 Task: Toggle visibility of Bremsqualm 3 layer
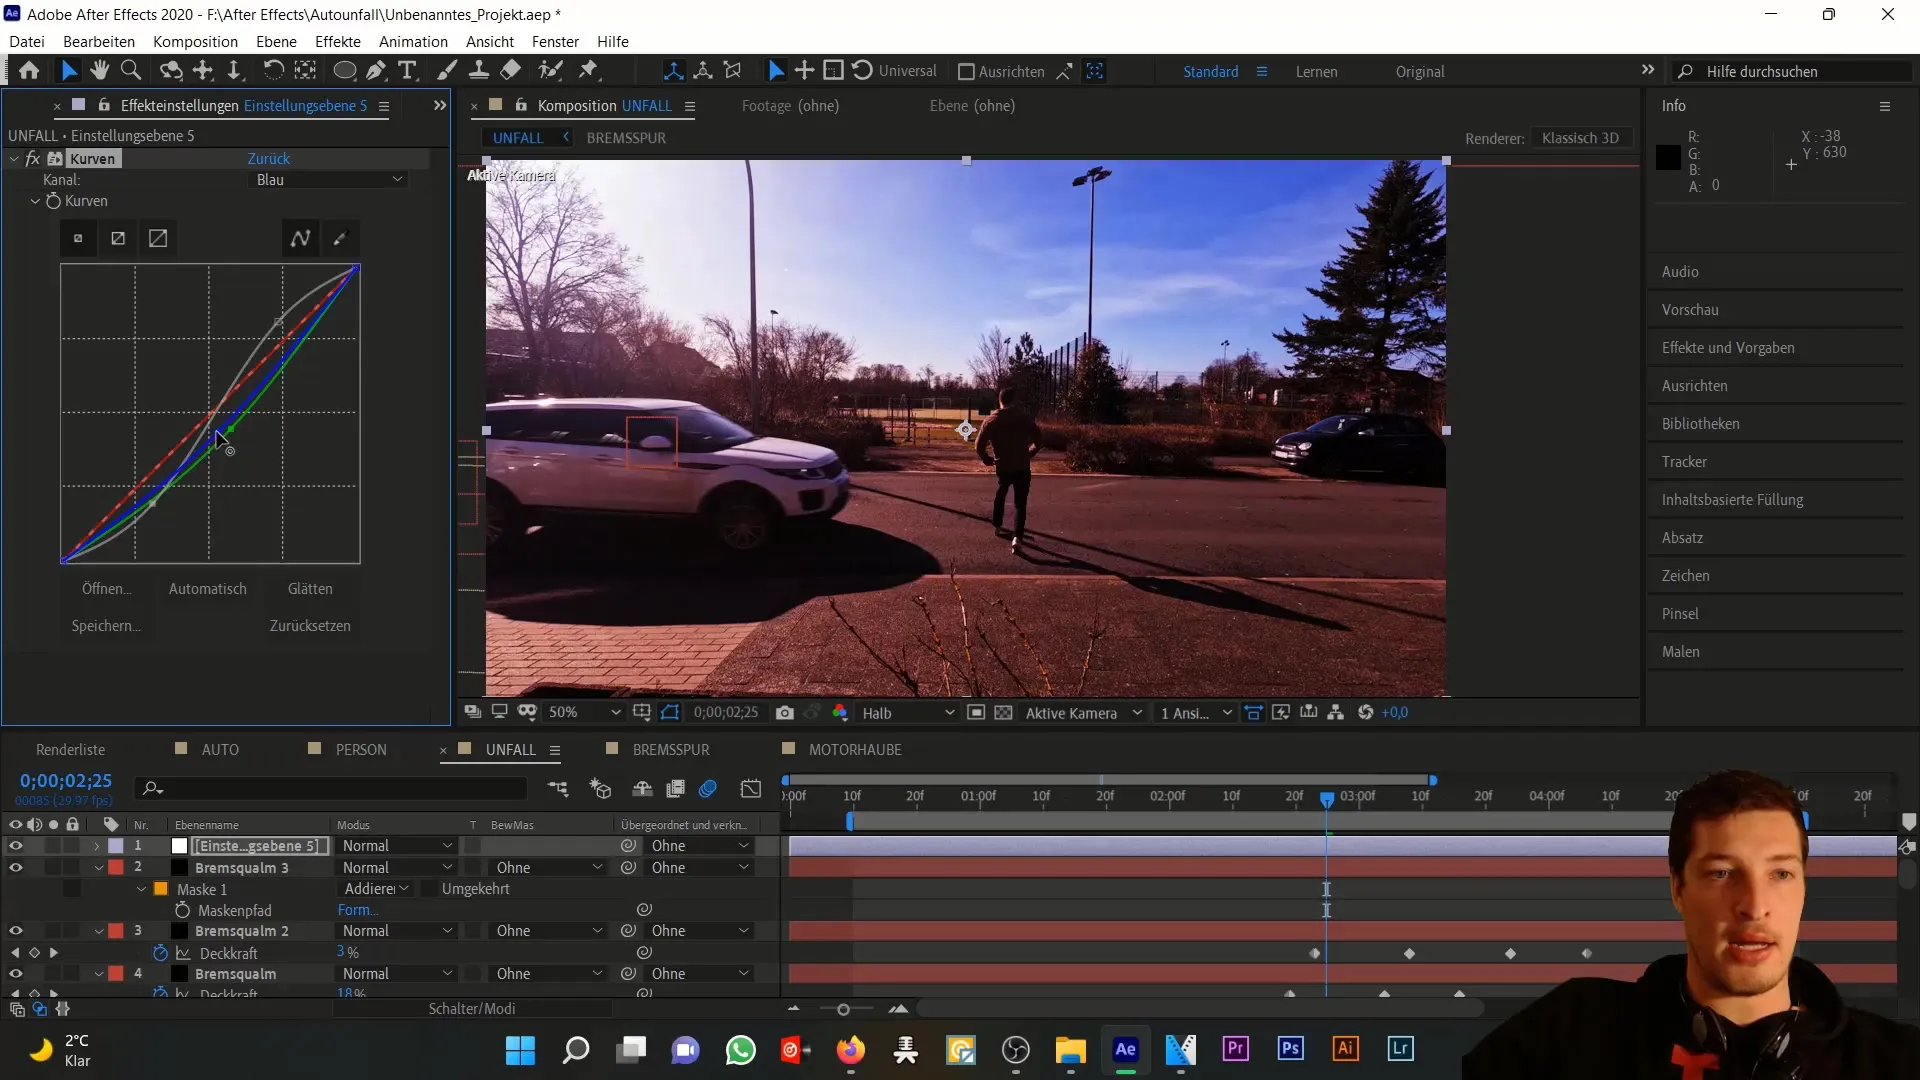point(15,868)
